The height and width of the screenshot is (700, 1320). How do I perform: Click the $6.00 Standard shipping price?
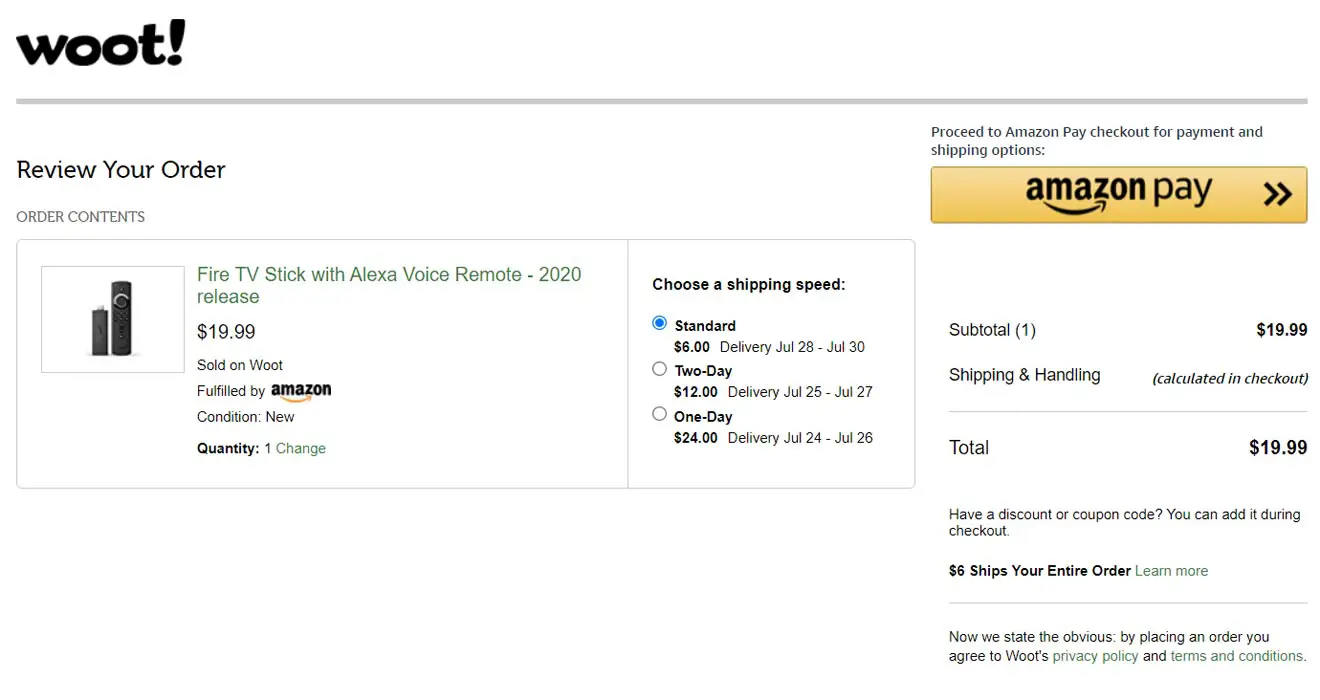(x=692, y=347)
